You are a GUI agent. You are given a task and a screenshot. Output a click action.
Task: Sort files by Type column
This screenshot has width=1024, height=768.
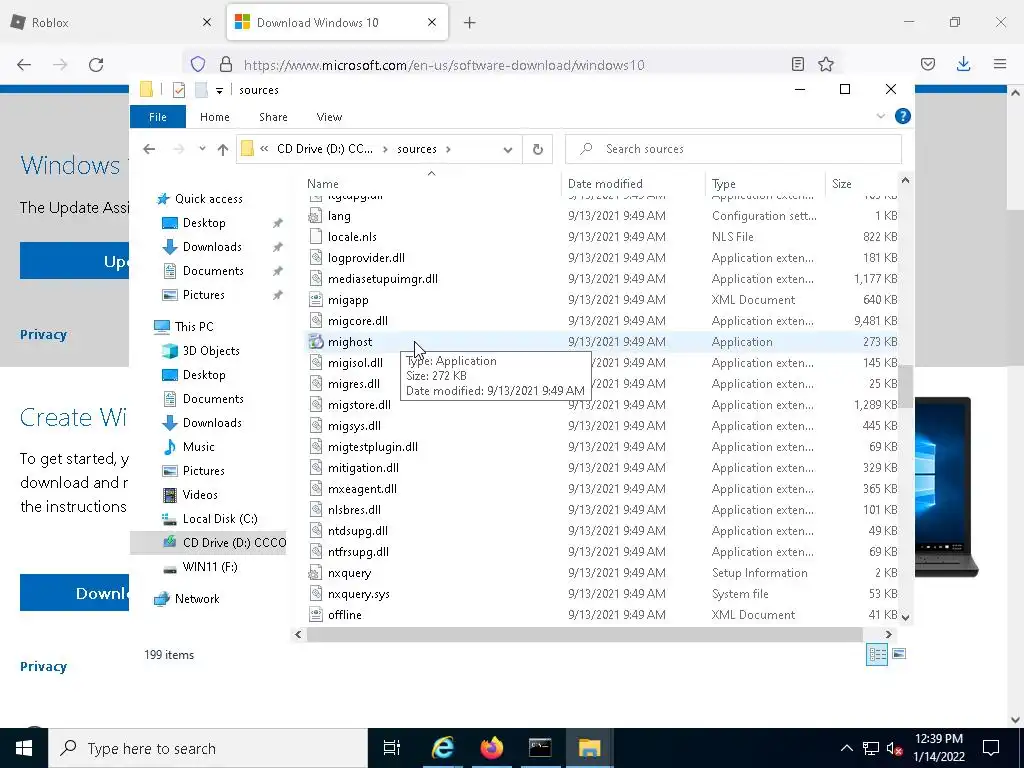(x=765, y=184)
